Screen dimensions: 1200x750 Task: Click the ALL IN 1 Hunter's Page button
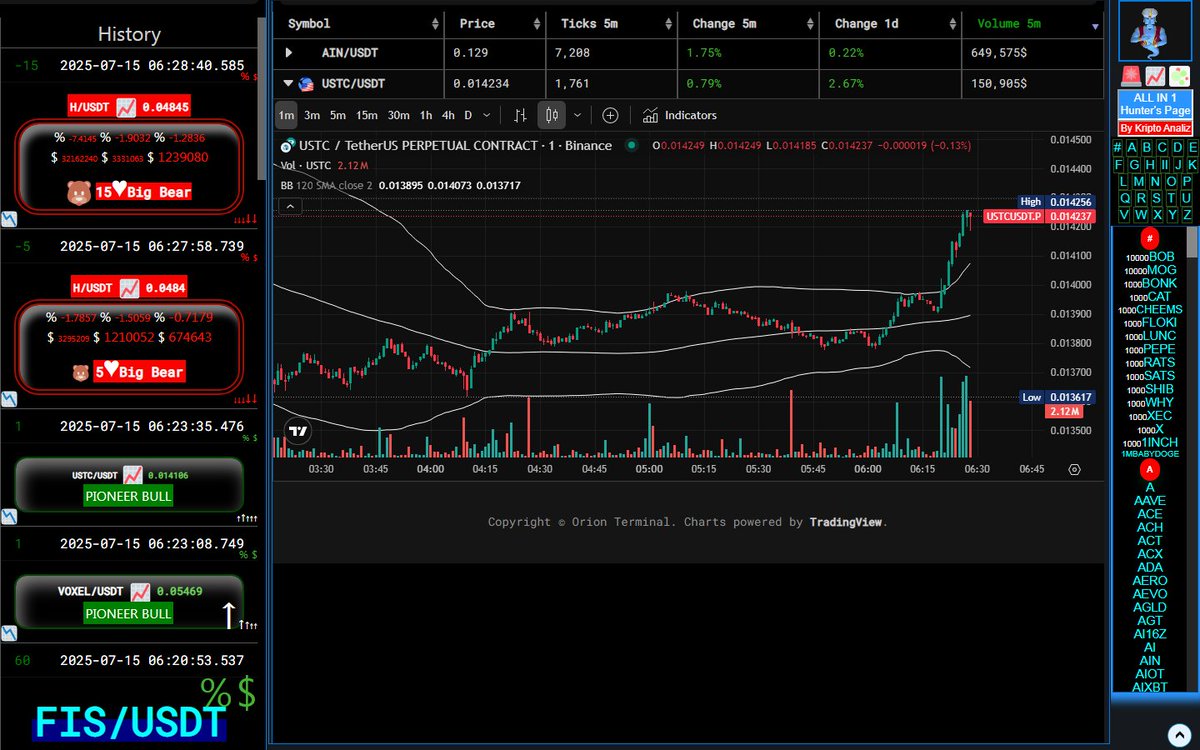[1154, 104]
